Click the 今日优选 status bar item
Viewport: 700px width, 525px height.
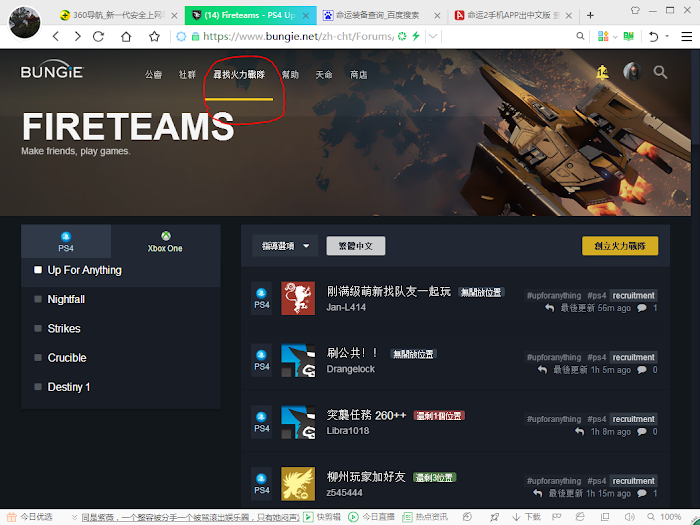30,517
